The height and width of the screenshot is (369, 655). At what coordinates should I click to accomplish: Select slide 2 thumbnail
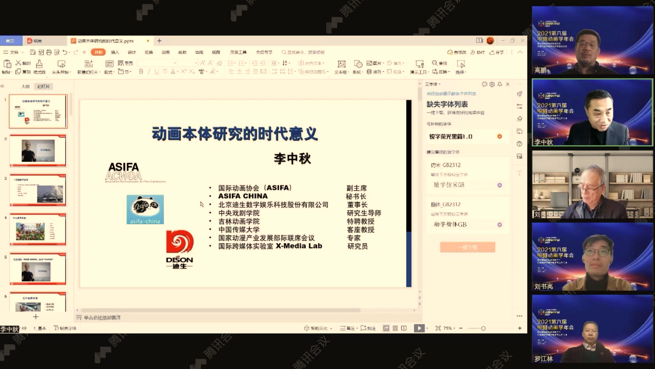coord(38,150)
